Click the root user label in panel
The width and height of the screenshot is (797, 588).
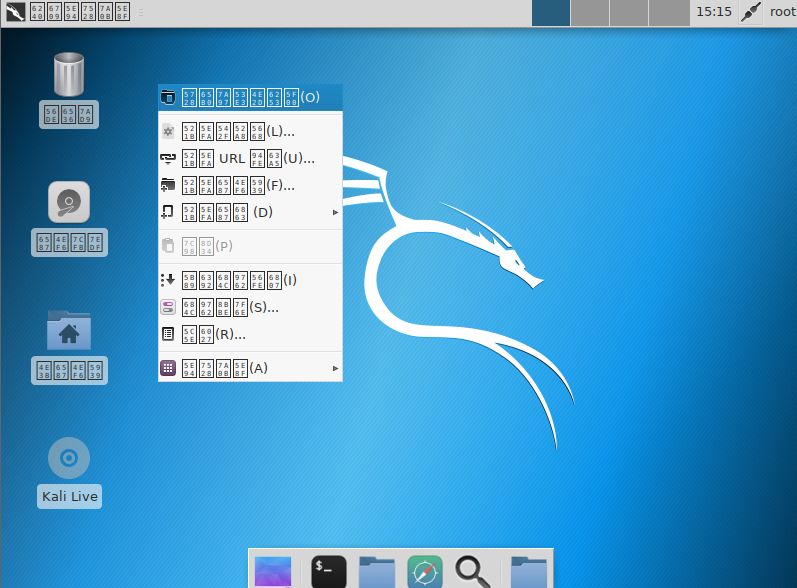click(x=783, y=12)
